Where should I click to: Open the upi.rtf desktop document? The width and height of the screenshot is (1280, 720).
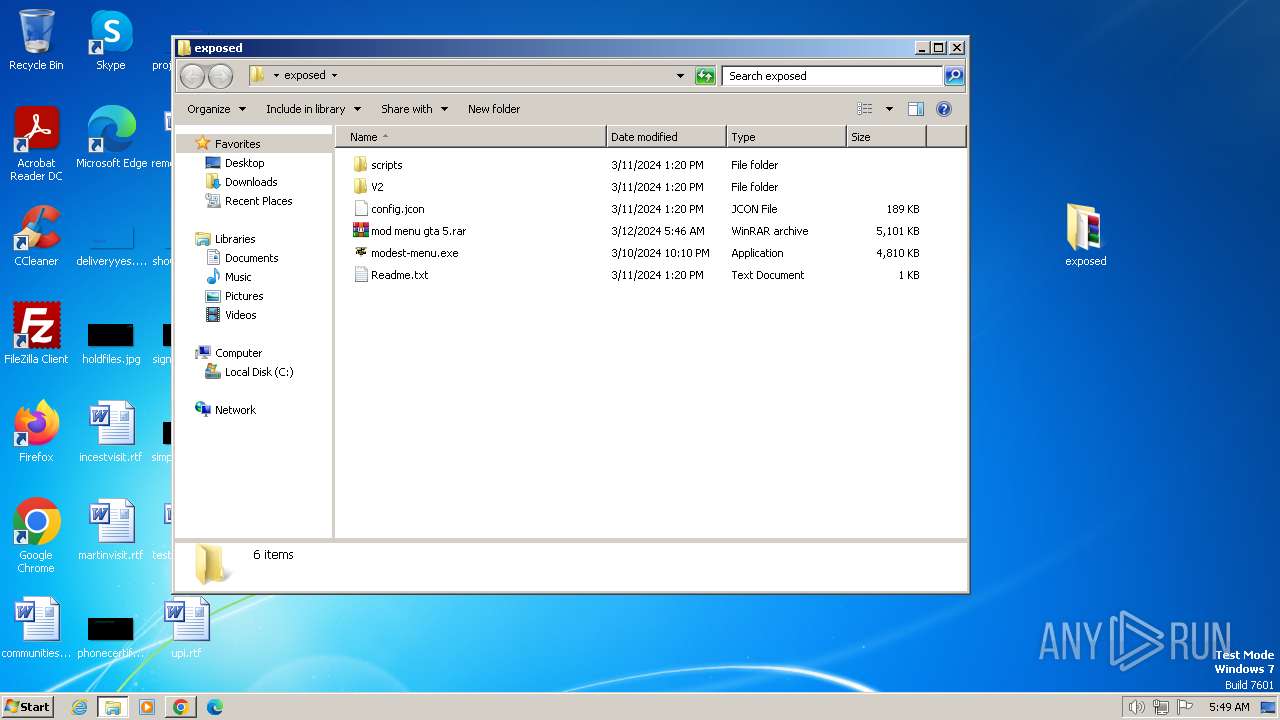[186, 628]
